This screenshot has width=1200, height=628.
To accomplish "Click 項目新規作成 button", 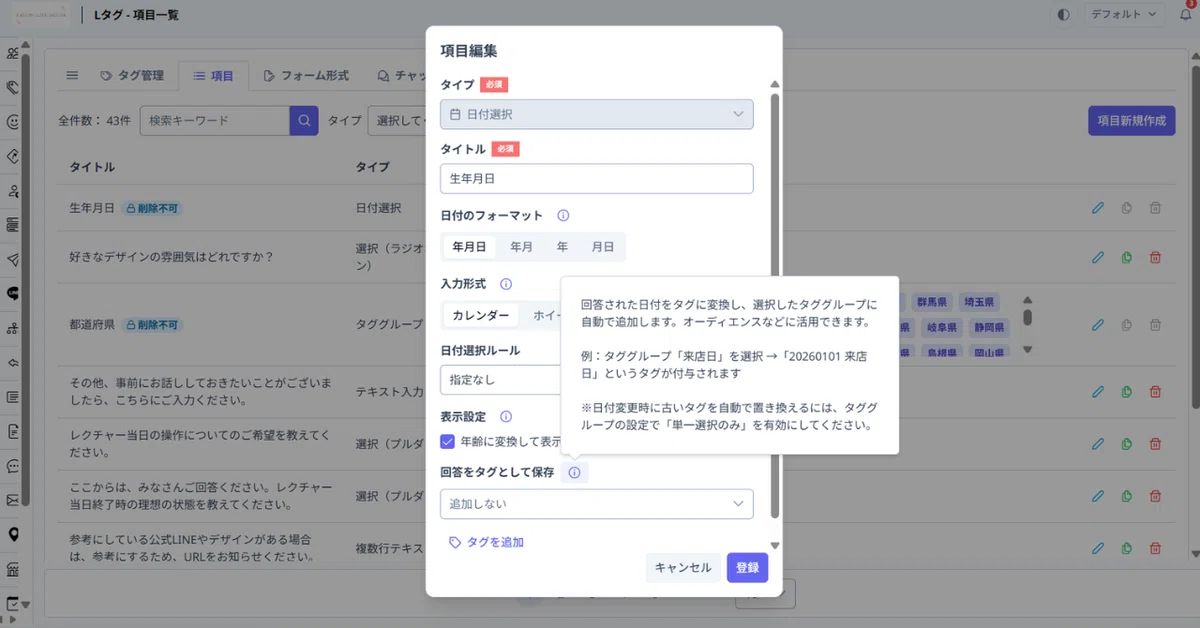I will pos(1131,120).
